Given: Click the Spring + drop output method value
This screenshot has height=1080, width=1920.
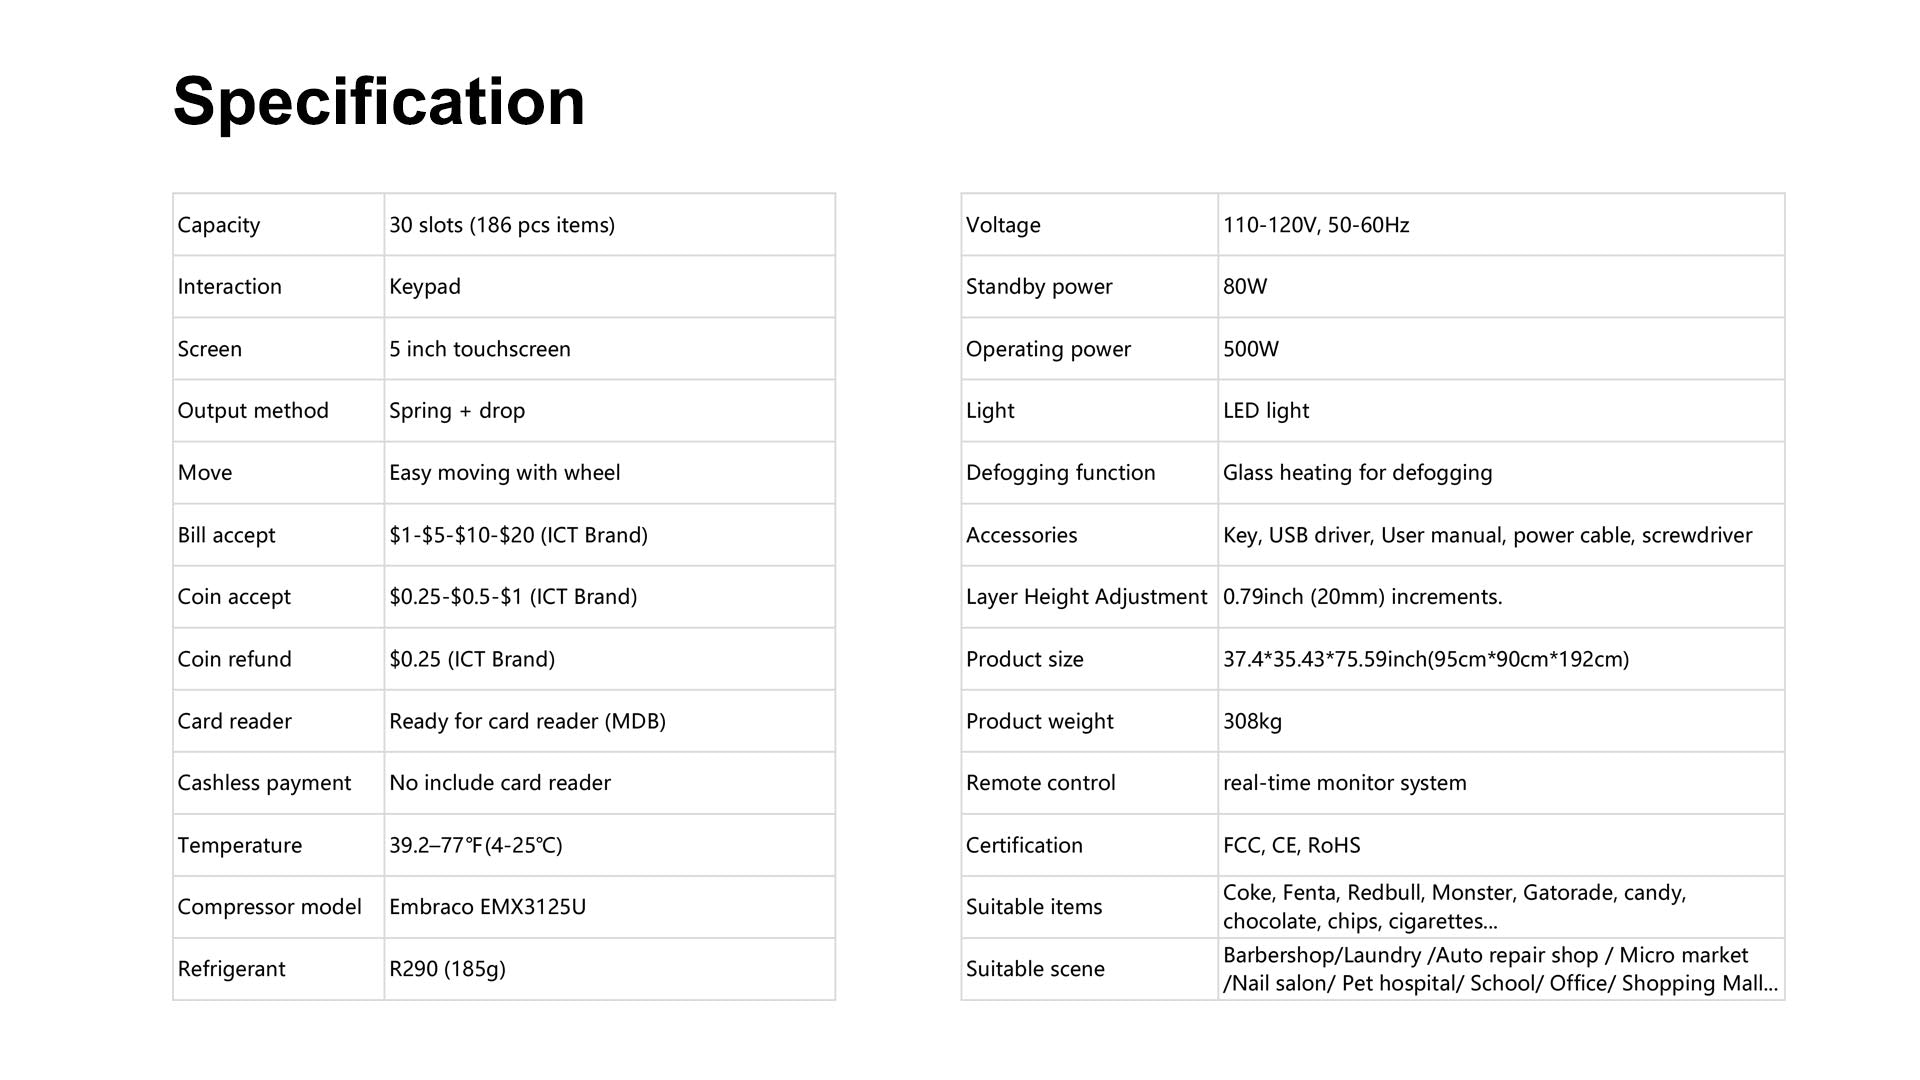Looking at the screenshot, I should point(456,411).
